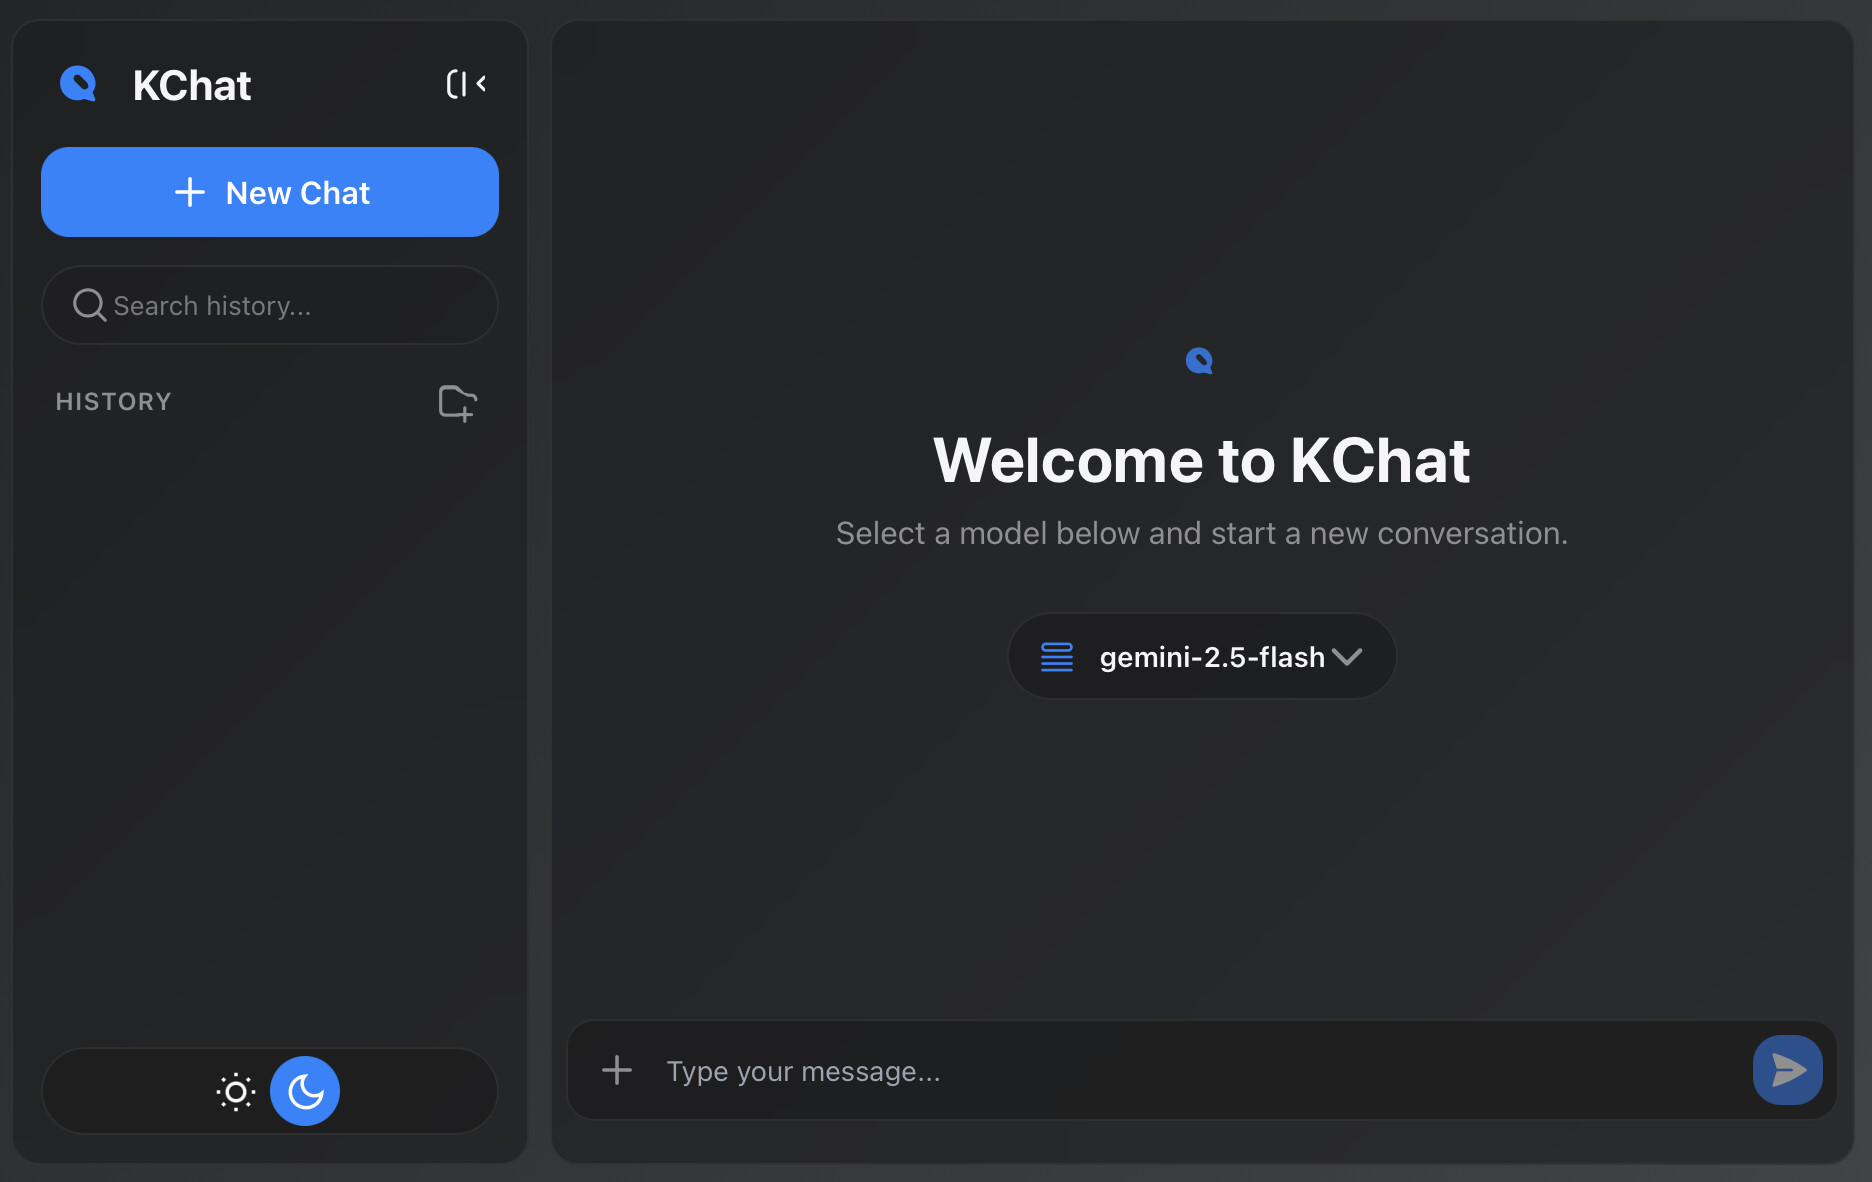Click the model list icon beside gemini-2.5-flash

click(1057, 657)
